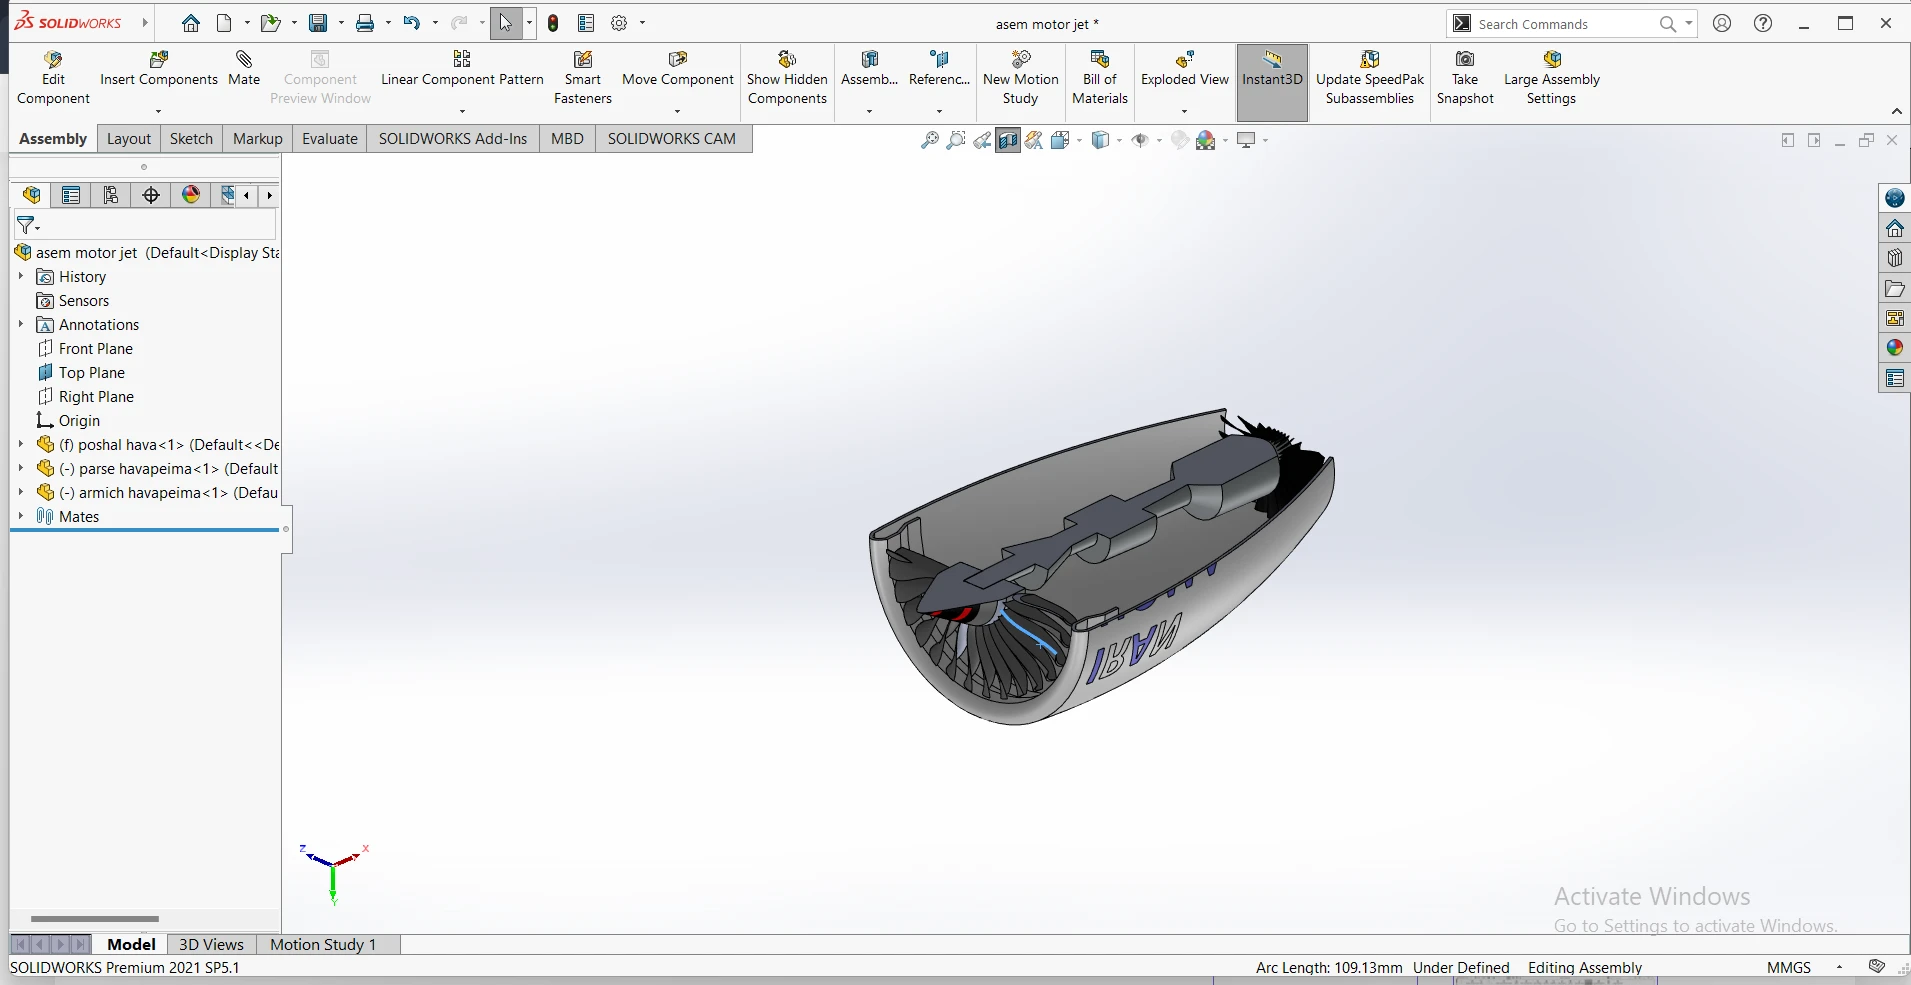Image resolution: width=1911 pixels, height=985 pixels.
Task: Click Update SpeedPak Subassemblies
Action: [1369, 78]
